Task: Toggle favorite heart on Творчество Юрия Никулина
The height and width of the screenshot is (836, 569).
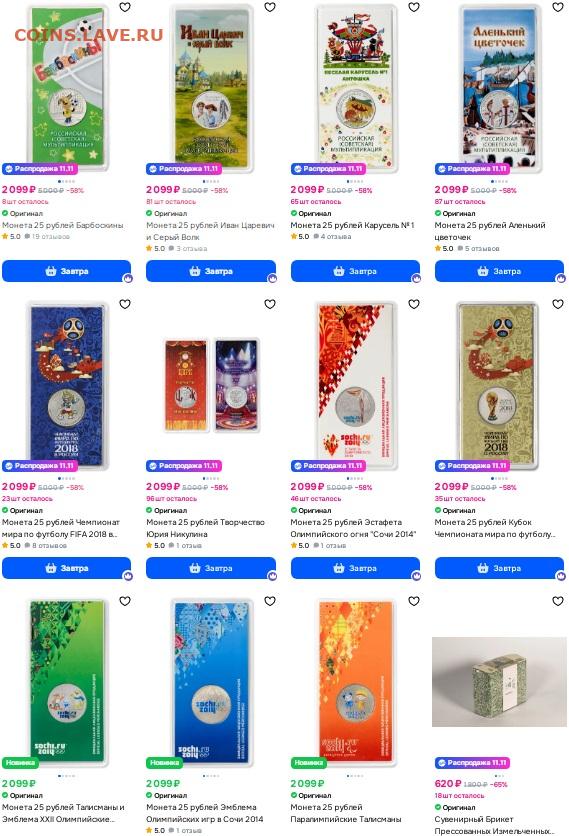Action: point(270,304)
